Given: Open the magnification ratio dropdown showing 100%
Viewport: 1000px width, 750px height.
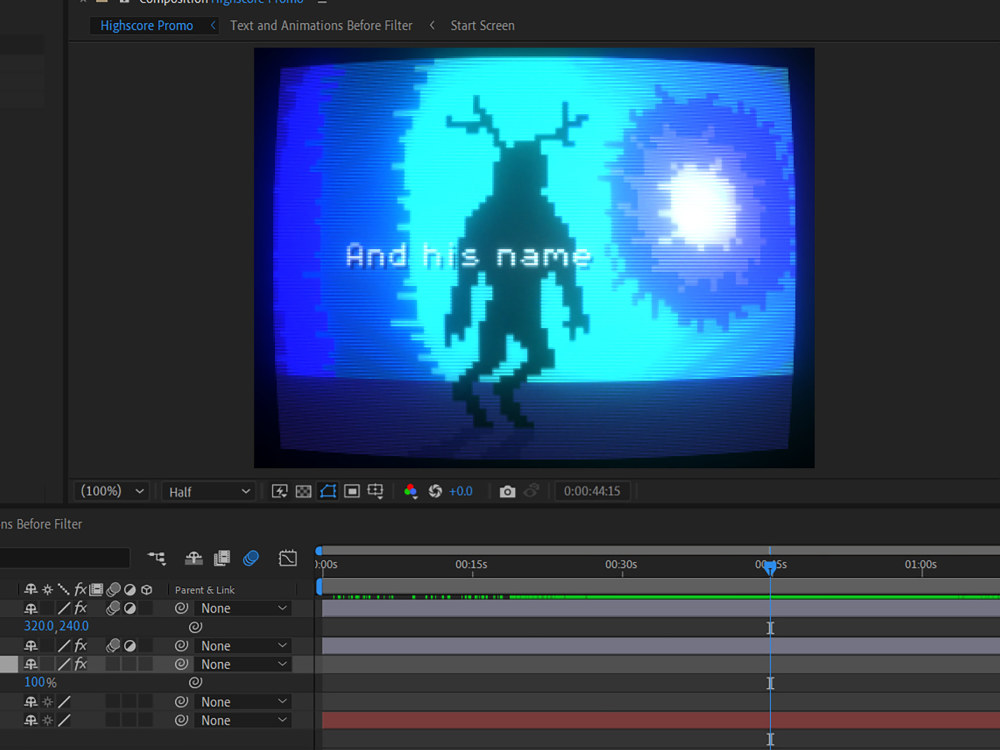Looking at the screenshot, I should click(x=111, y=491).
